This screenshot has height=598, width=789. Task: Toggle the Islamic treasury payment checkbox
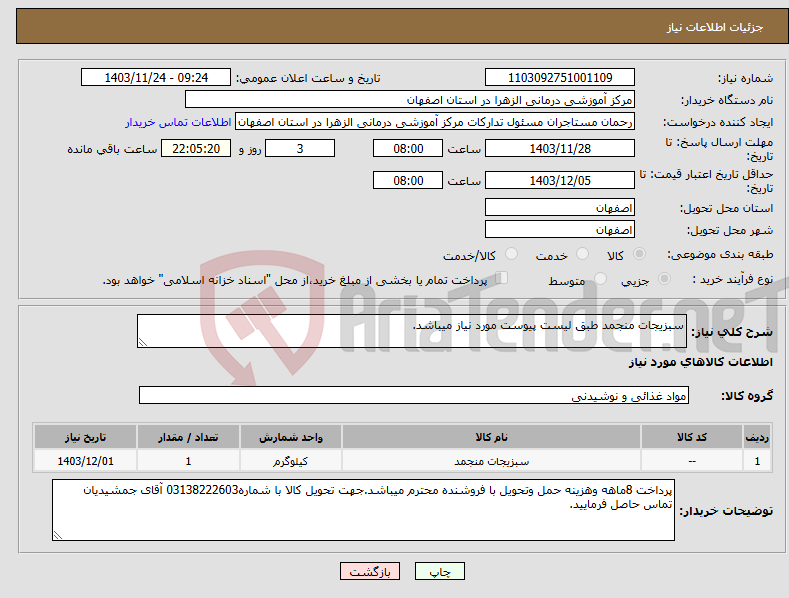click(x=502, y=278)
